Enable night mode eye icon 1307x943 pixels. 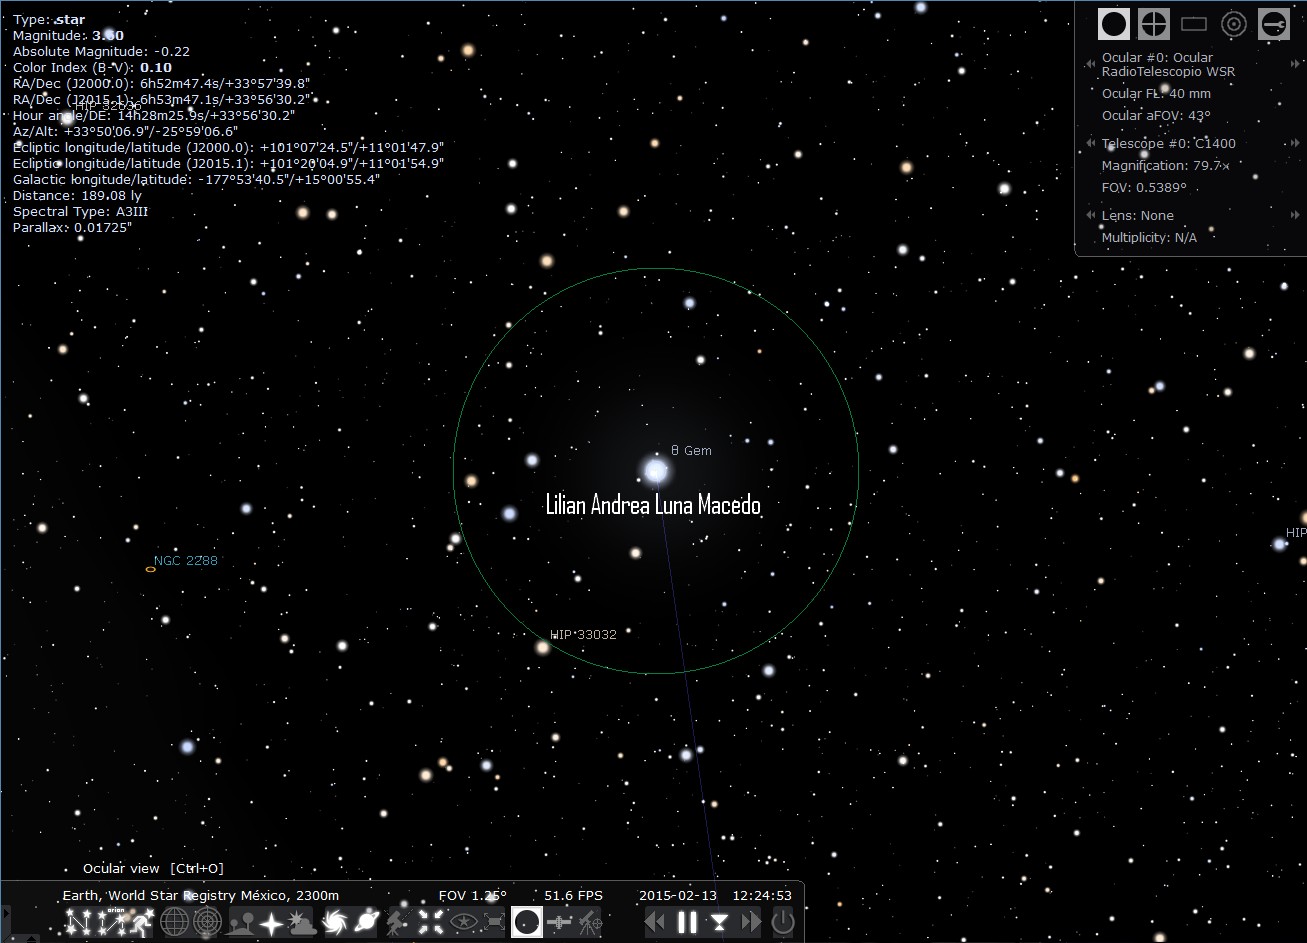pos(463,922)
